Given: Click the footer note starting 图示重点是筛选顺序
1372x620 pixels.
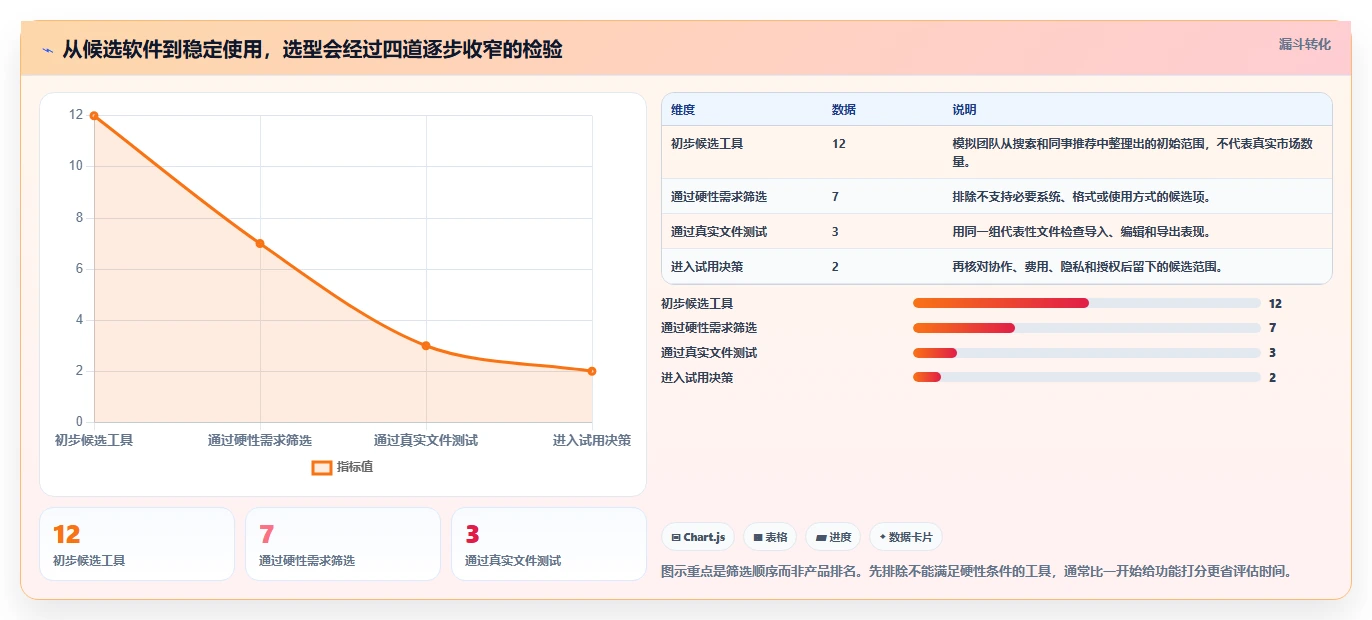Looking at the screenshot, I should click(x=980, y=572).
